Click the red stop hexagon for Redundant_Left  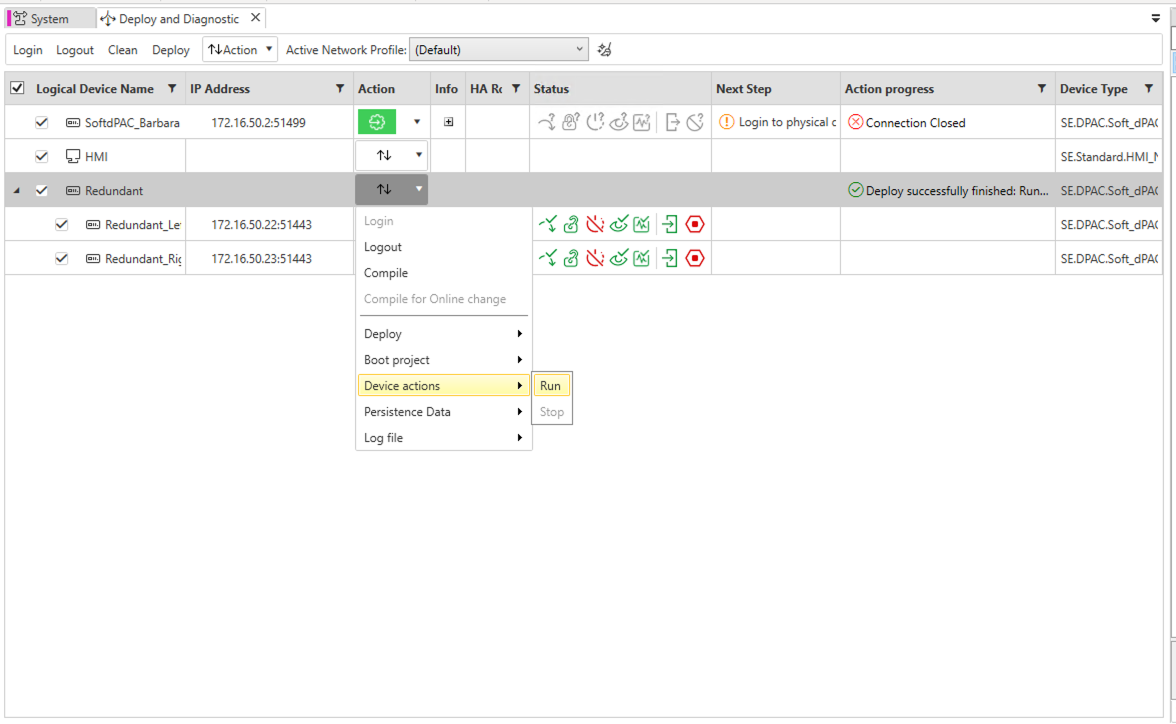pyautogui.click(x=695, y=224)
